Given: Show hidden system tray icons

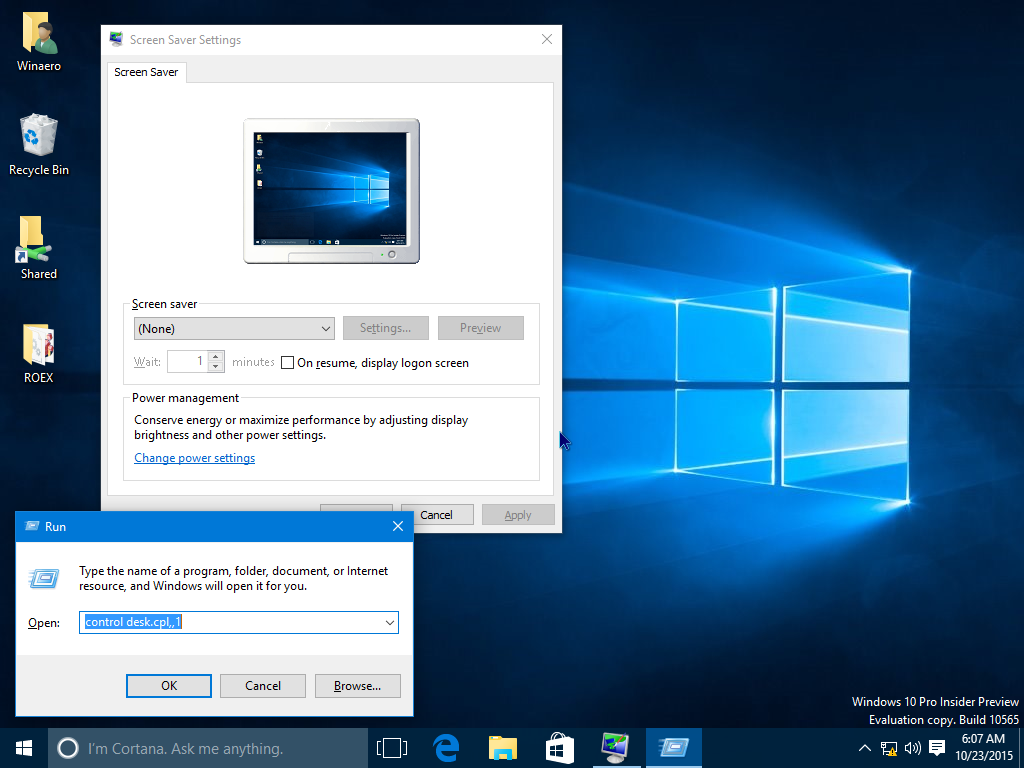Looking at the screenshot, I should click(x=864, y=748).
